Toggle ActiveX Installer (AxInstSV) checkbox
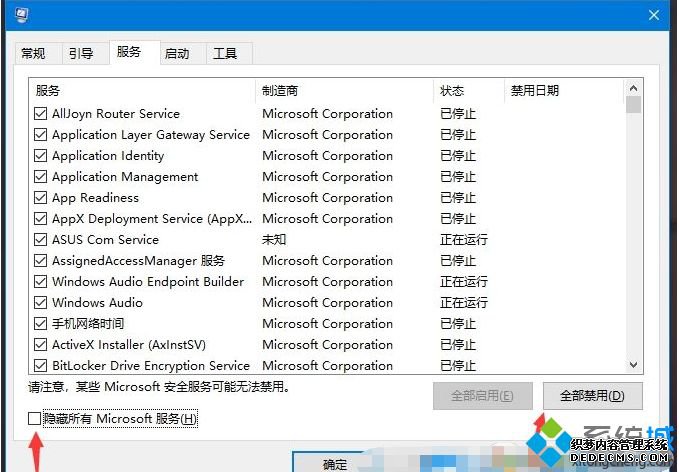This screenshot has width=679, height=472. (40, 345)
